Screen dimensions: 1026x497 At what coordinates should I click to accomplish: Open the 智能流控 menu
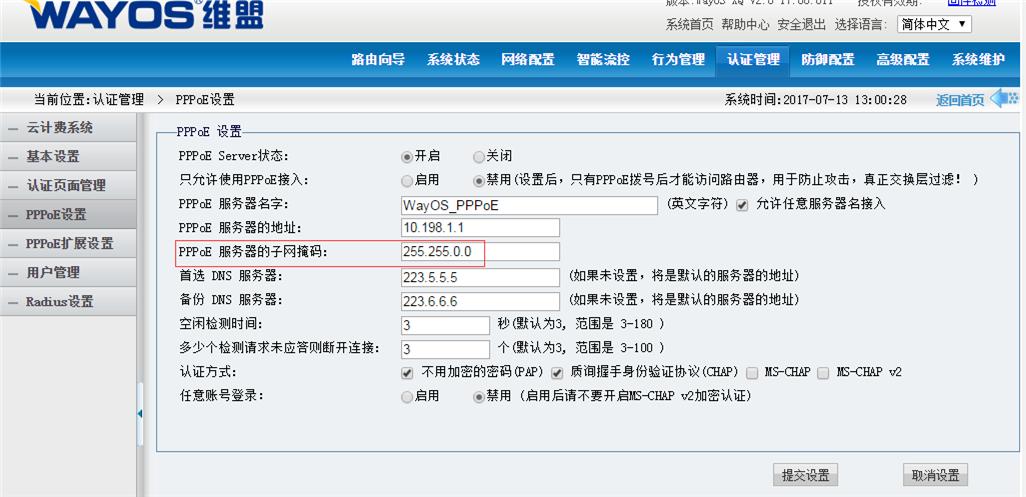pyautogui.click(x=603, y=59)
